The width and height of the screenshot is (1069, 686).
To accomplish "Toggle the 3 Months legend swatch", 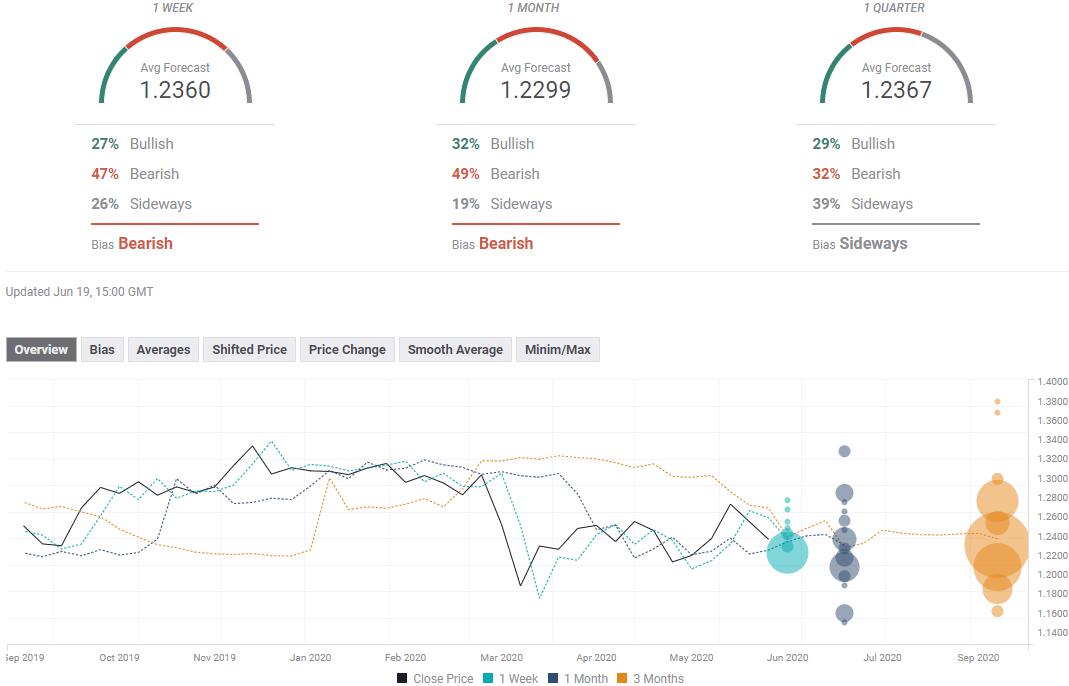I will (622, 678).
